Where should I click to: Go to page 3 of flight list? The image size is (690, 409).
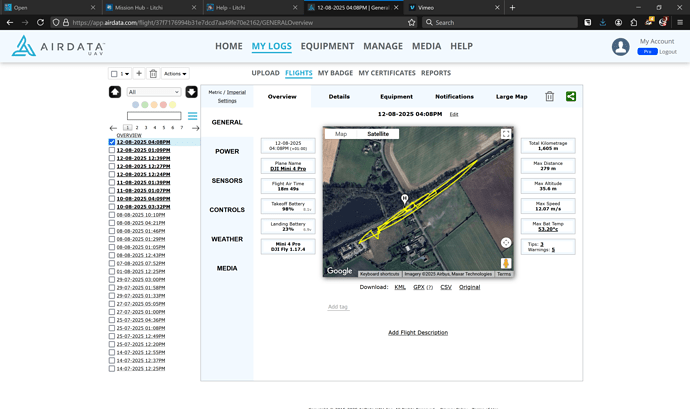[146, 128]
